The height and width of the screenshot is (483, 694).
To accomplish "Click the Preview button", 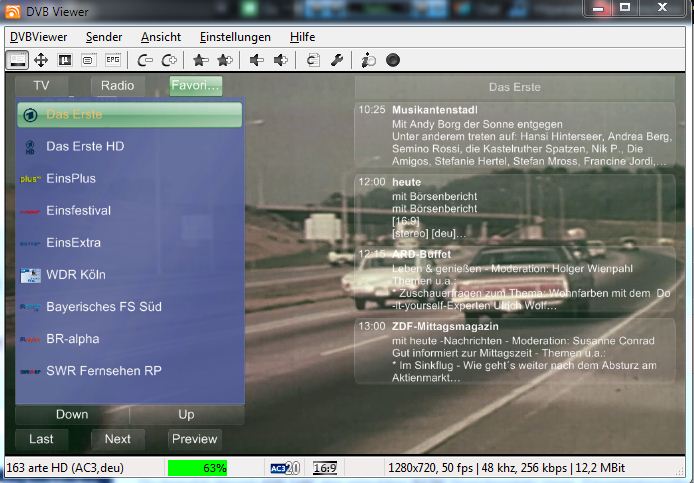I will (195, 439).
